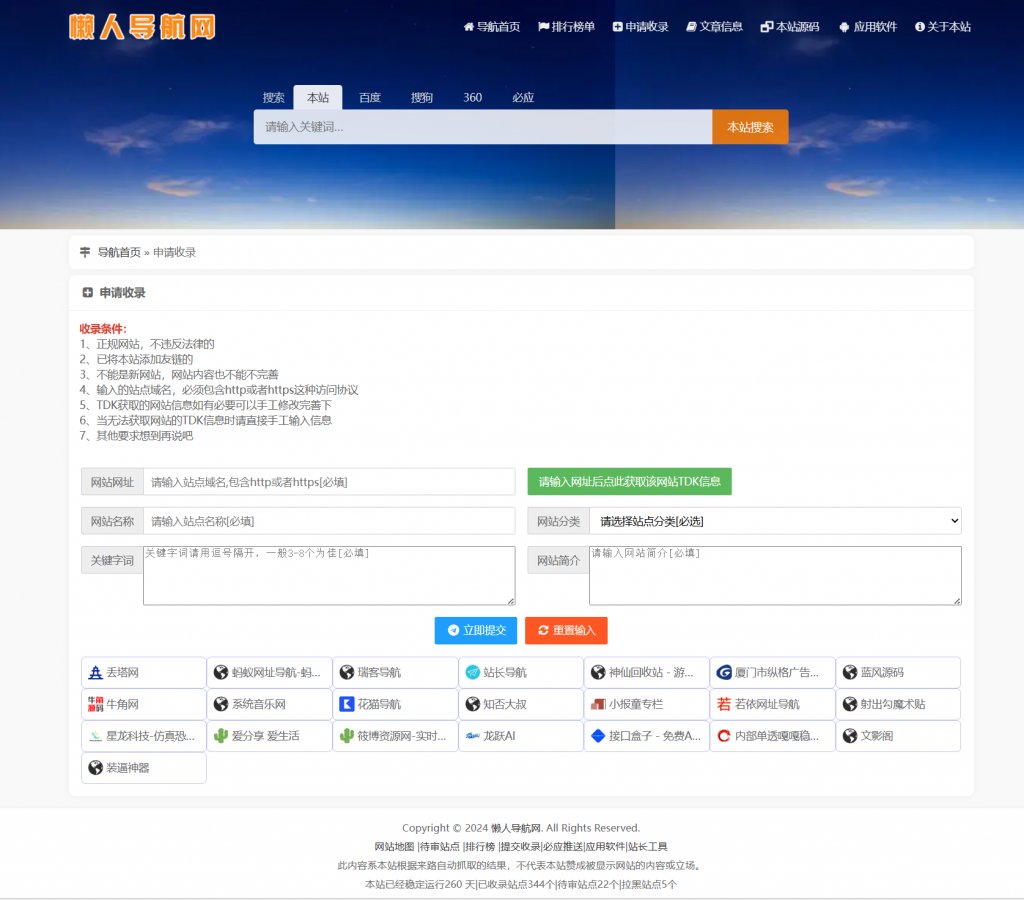Screen dimensions: 1024x900
Task: Click the 网站网址 URL input field
Action: (329, 481)
